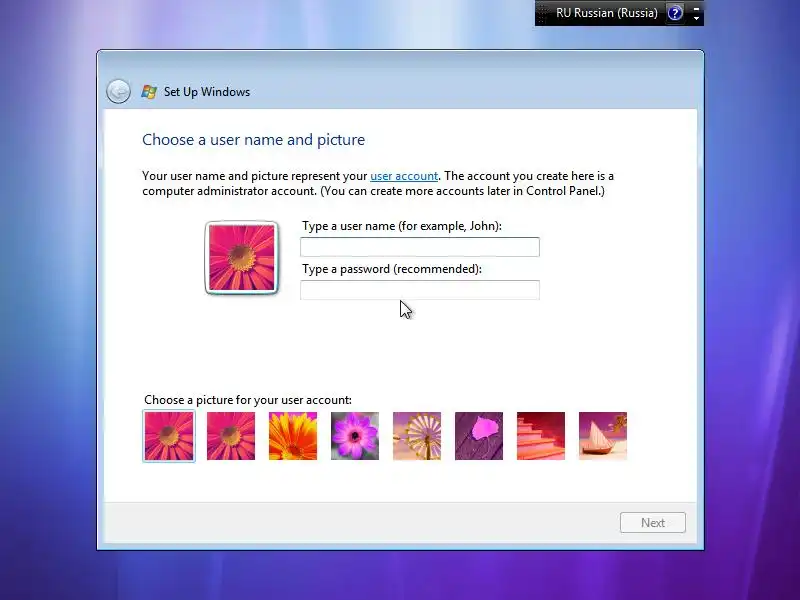Choose the sailboat picture
The image size is (800, 600).
(603, 436)
